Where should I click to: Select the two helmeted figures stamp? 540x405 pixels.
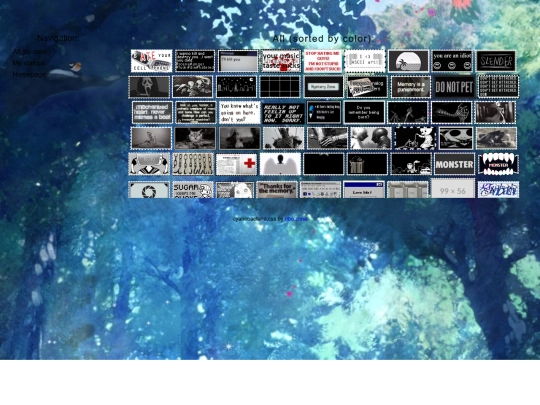371,138
